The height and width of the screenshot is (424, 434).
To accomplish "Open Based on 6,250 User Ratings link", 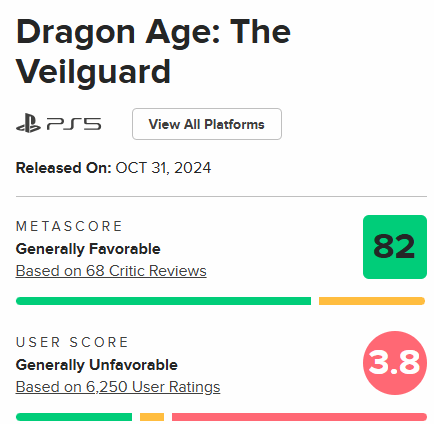I will [x=118, y=387].
